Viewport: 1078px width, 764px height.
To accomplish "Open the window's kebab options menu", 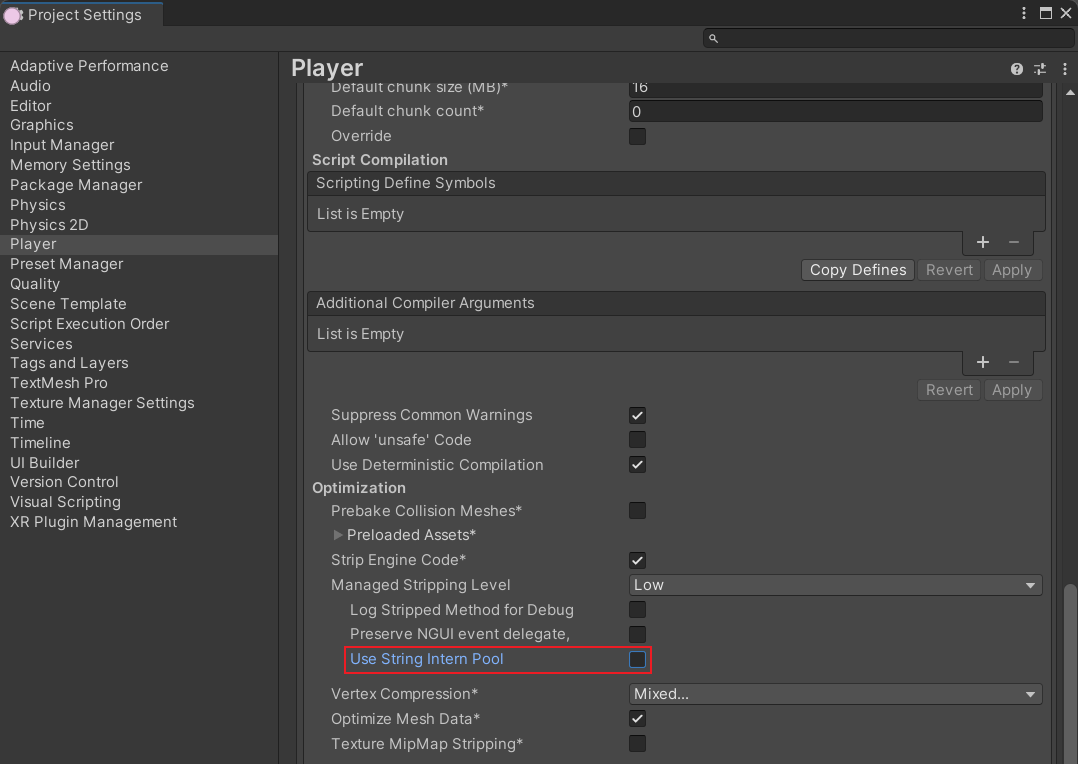I will [1024, 14].
